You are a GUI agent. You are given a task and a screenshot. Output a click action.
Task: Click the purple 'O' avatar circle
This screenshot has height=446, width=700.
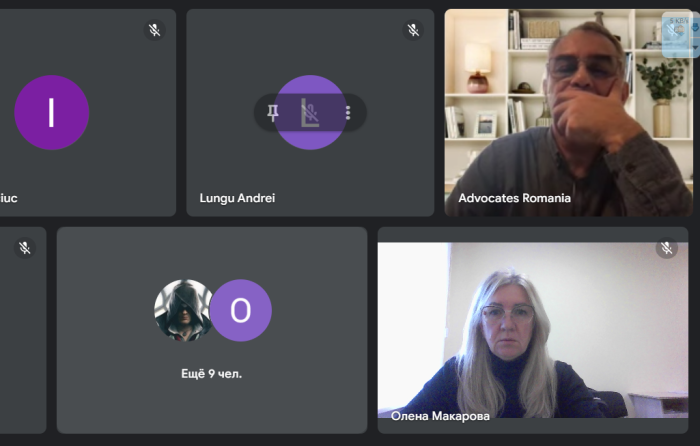click(x=241, y=310)
